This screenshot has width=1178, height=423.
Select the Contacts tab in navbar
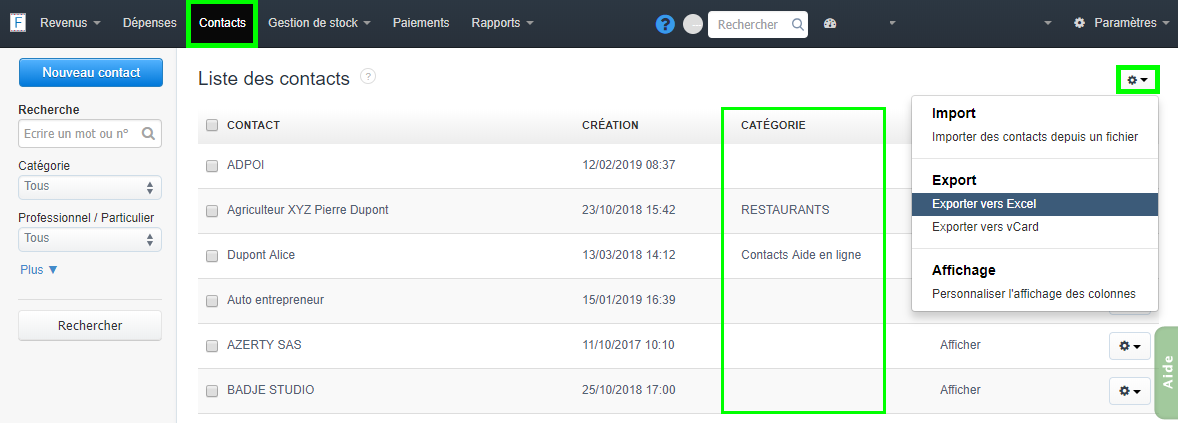[222, 23]
